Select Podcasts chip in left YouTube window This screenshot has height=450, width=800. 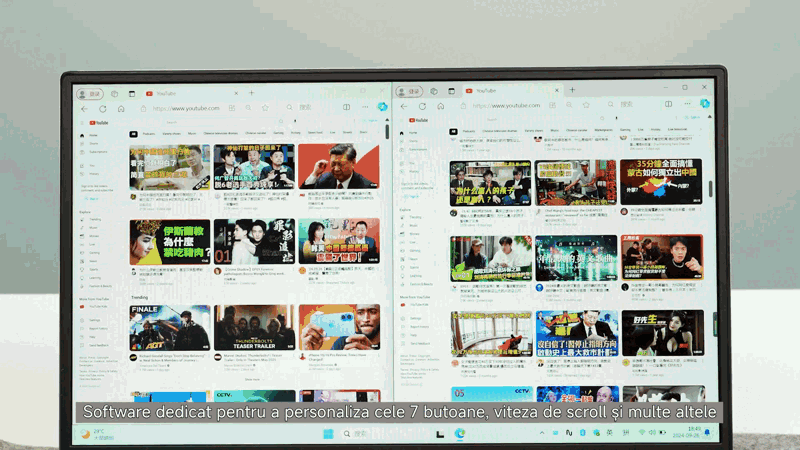148,134
